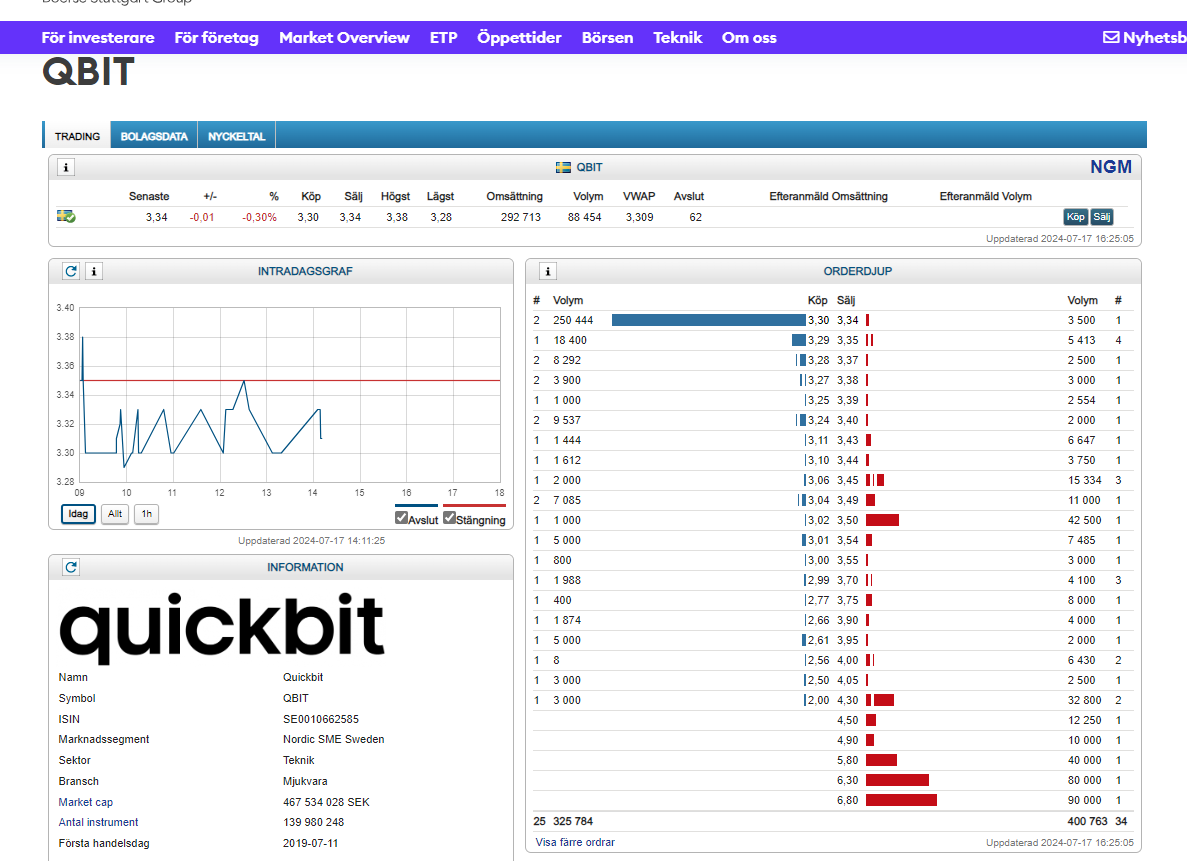Click the Volym value 88 454
The width and height of the screenshot is (1187, 861).
click(x=584, y=217)
